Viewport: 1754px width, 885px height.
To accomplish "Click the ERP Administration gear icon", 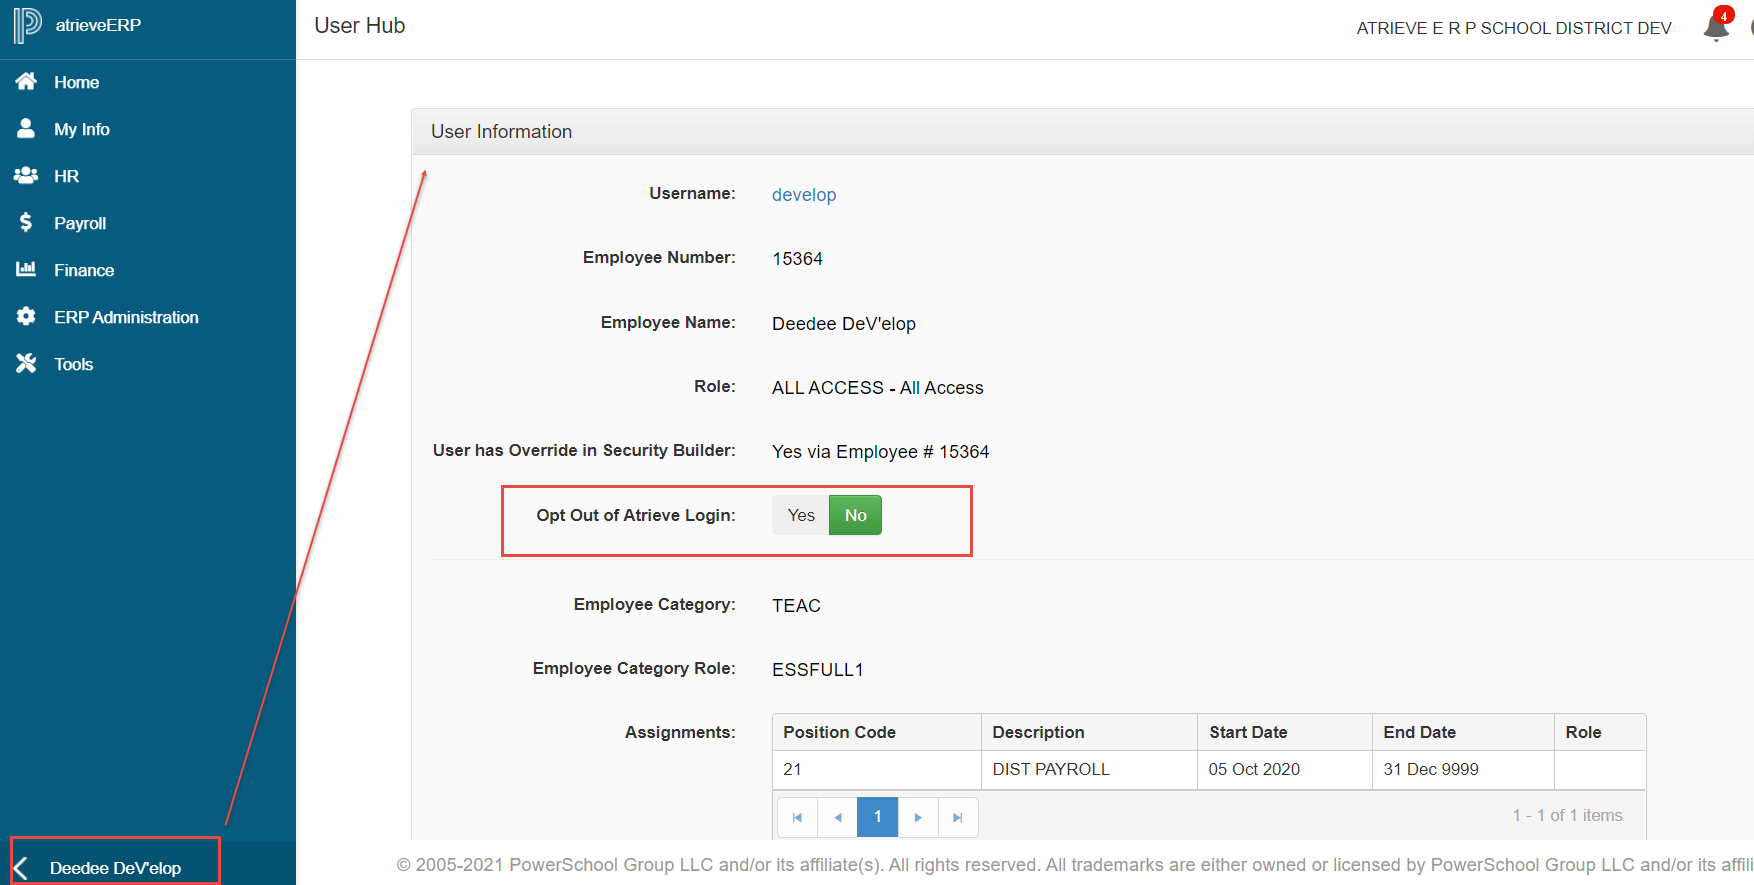I will pos(26,317).
